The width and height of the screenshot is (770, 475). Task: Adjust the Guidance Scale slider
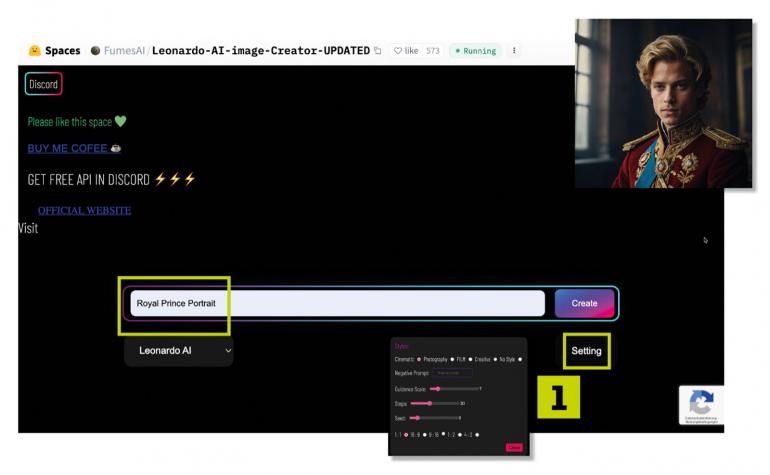pyautogui.click(x=454, y=389)
